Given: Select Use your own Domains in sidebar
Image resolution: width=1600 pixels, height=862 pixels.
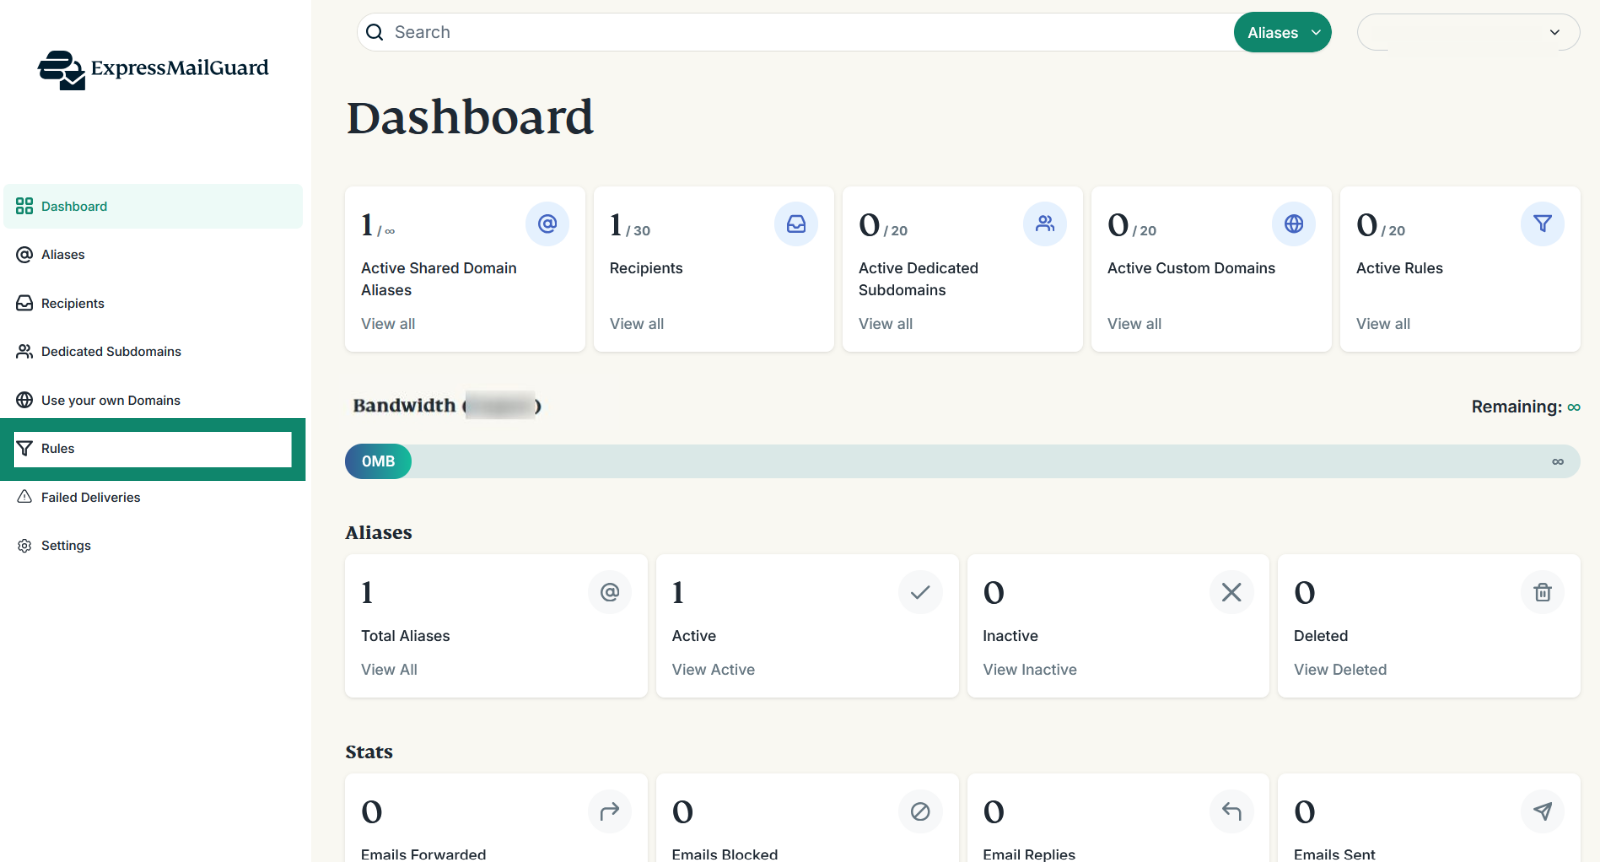Looking at the screenshot, I should pos(153,400).
